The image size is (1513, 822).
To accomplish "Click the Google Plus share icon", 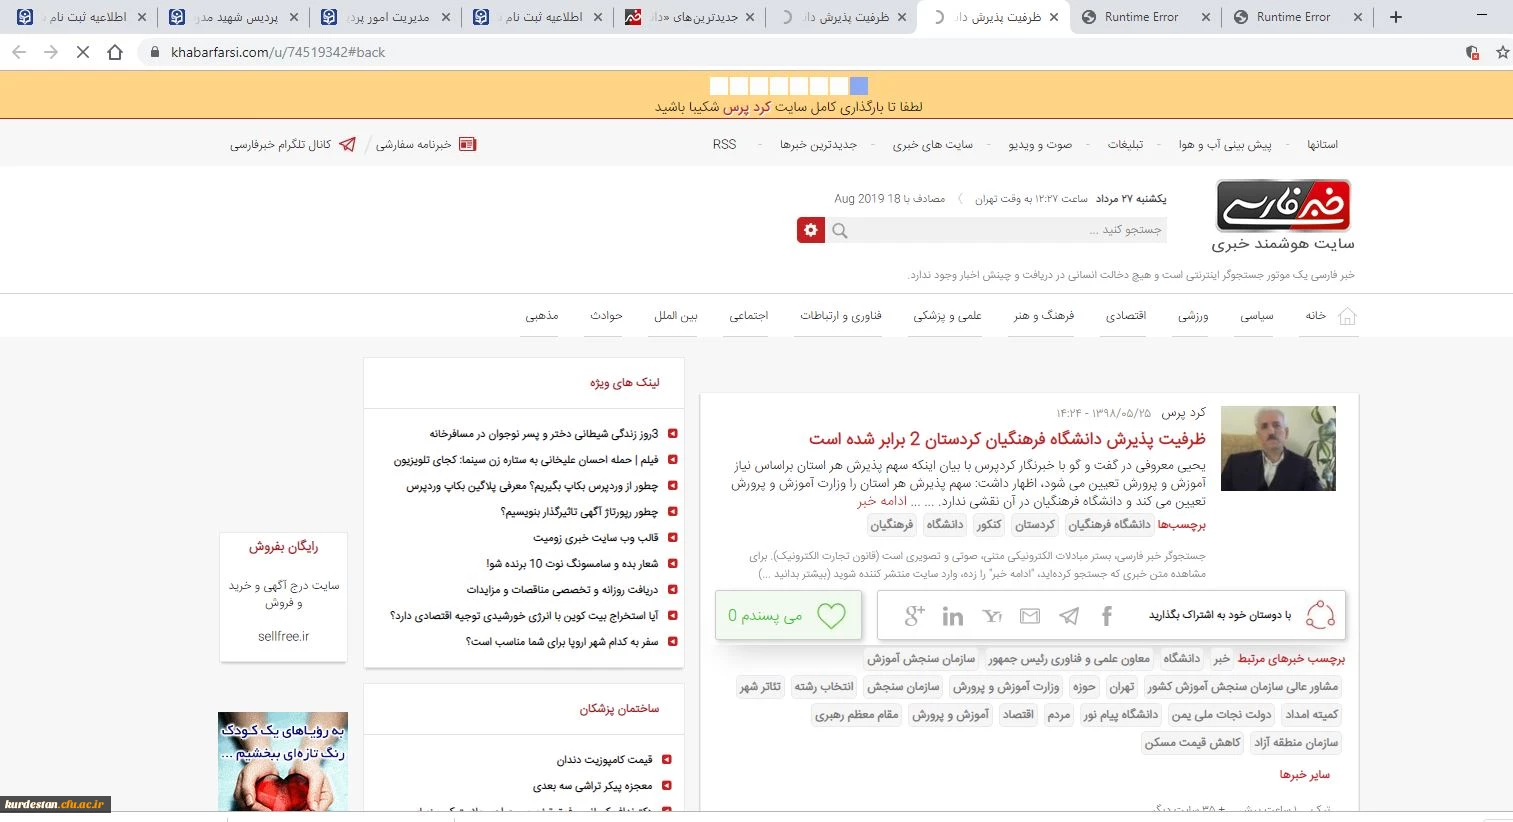I will coord(913,616).
